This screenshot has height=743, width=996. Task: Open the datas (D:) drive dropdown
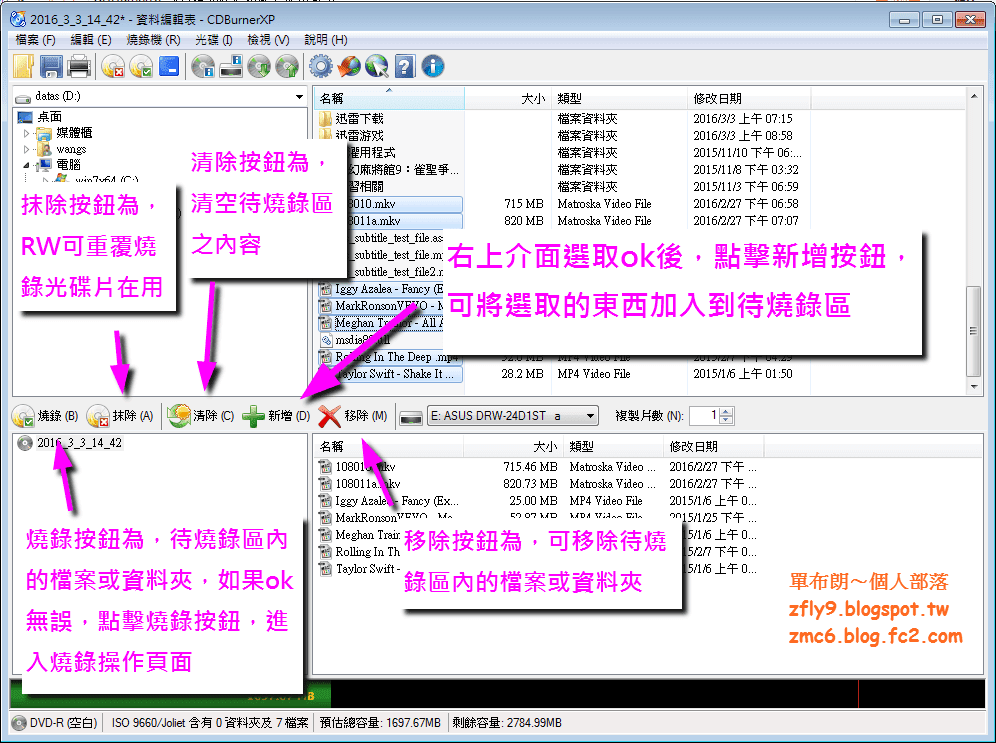[x=299, y=97]
